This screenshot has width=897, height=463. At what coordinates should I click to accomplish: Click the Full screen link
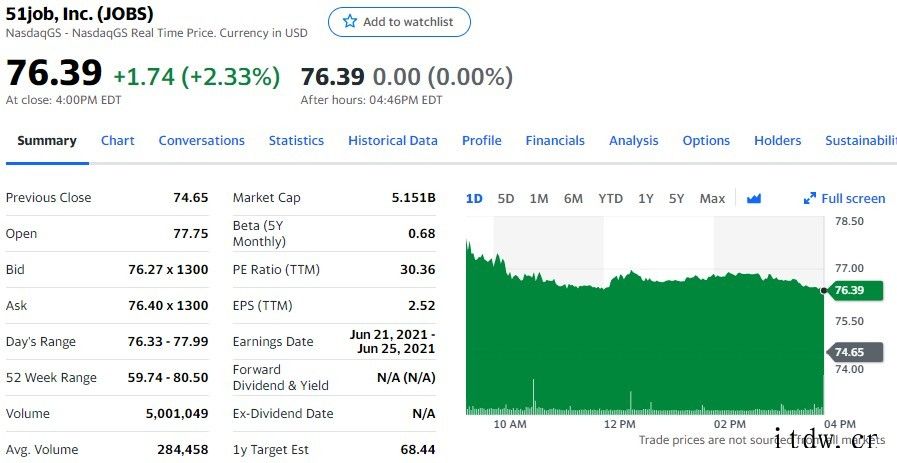click(x=853, y=198)
